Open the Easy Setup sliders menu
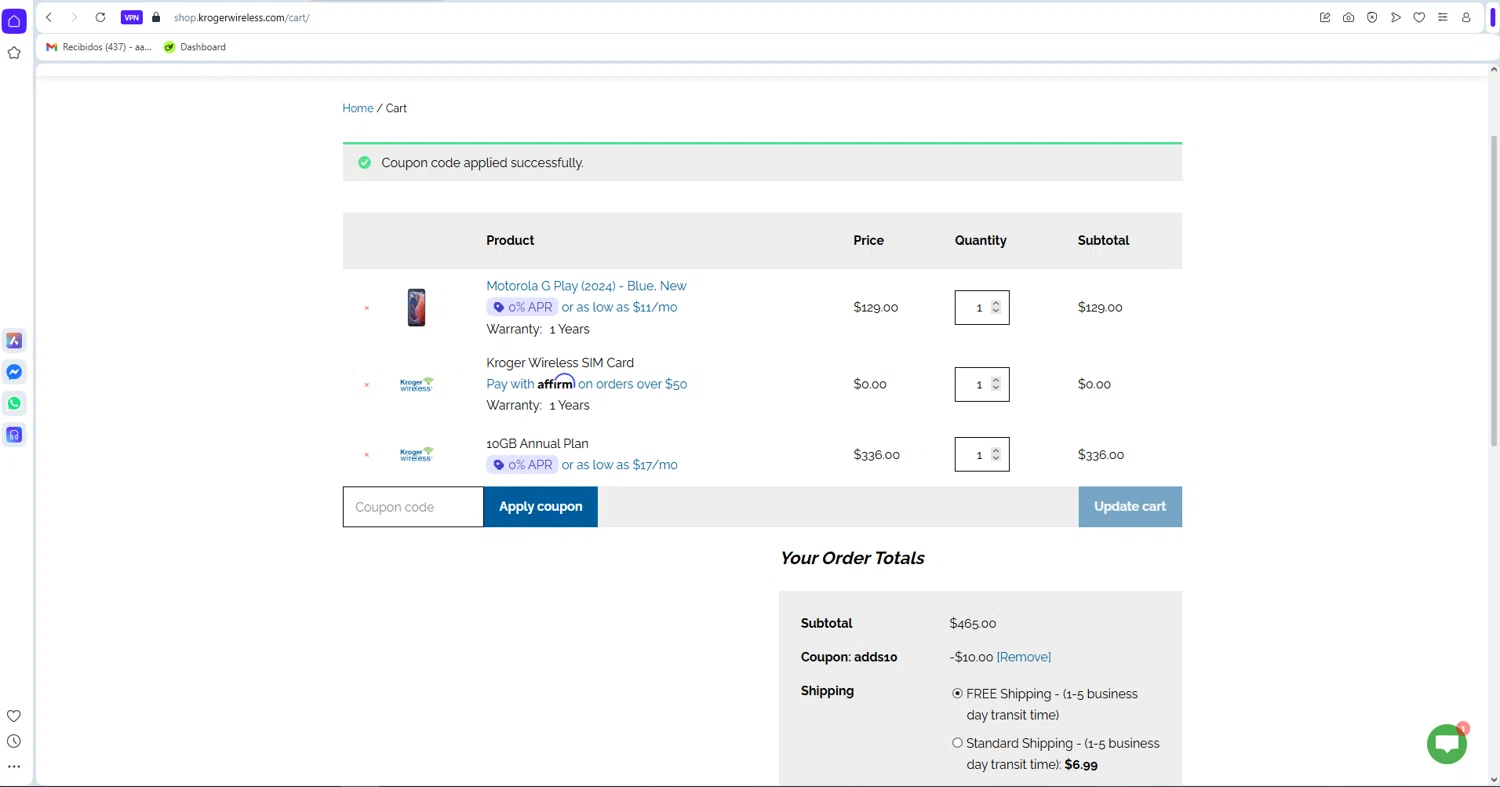1500x787 pixels. pyautogui.click(x=1442, y=17)
